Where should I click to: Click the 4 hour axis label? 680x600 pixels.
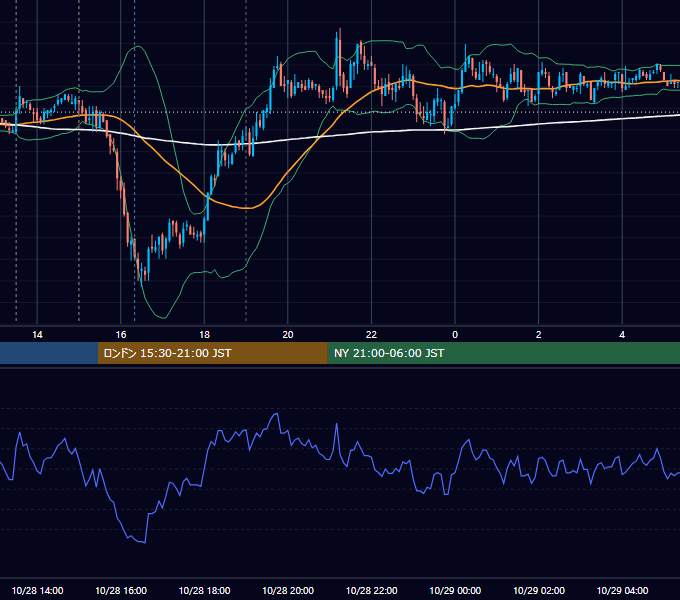622,335
